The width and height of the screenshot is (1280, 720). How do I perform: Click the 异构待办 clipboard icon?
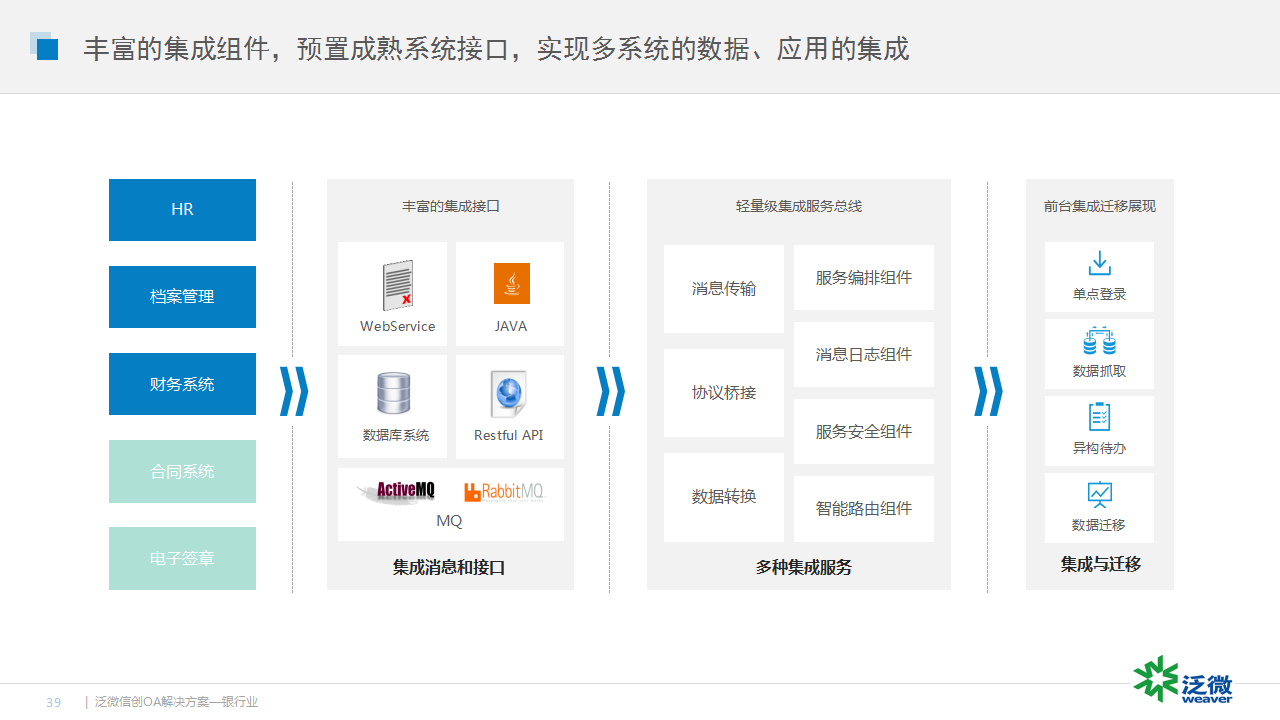click(1100, 417)
